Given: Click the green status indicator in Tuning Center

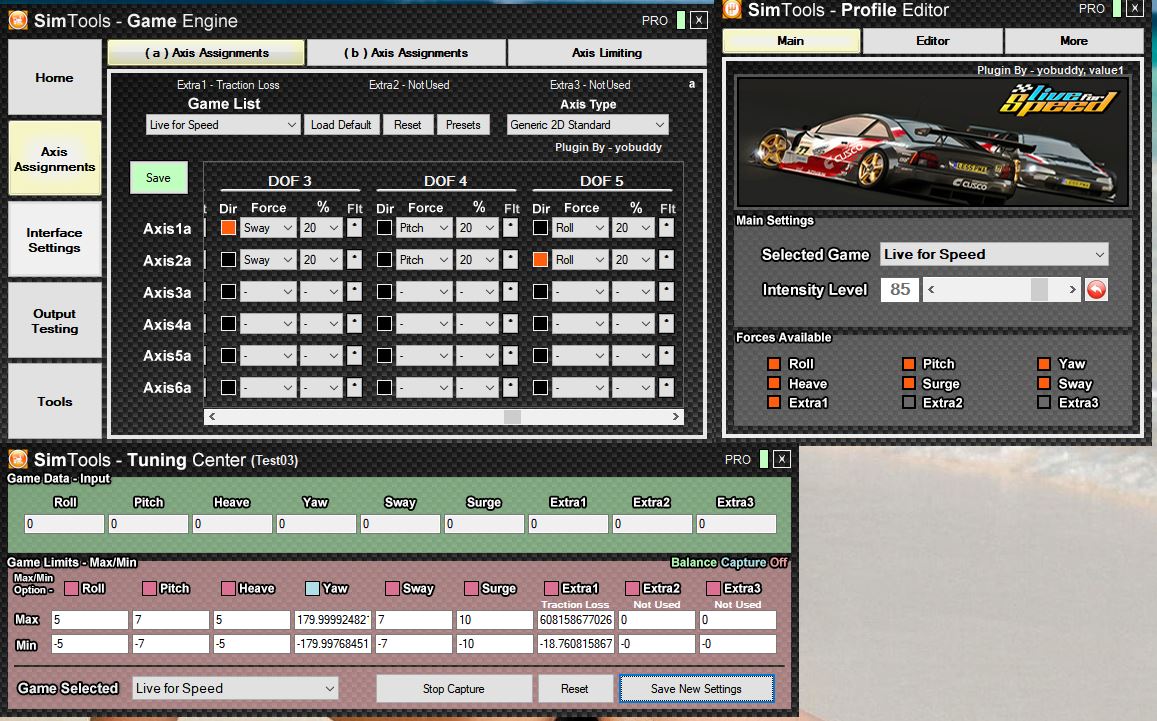Looking at the screenshot, I should coord(764,459).
